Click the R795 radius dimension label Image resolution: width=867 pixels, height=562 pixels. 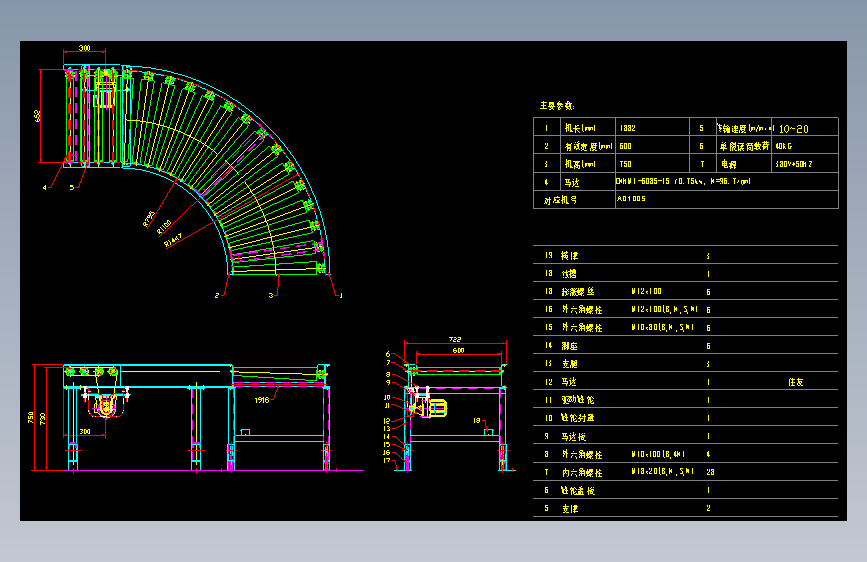(x=149, y=219)
